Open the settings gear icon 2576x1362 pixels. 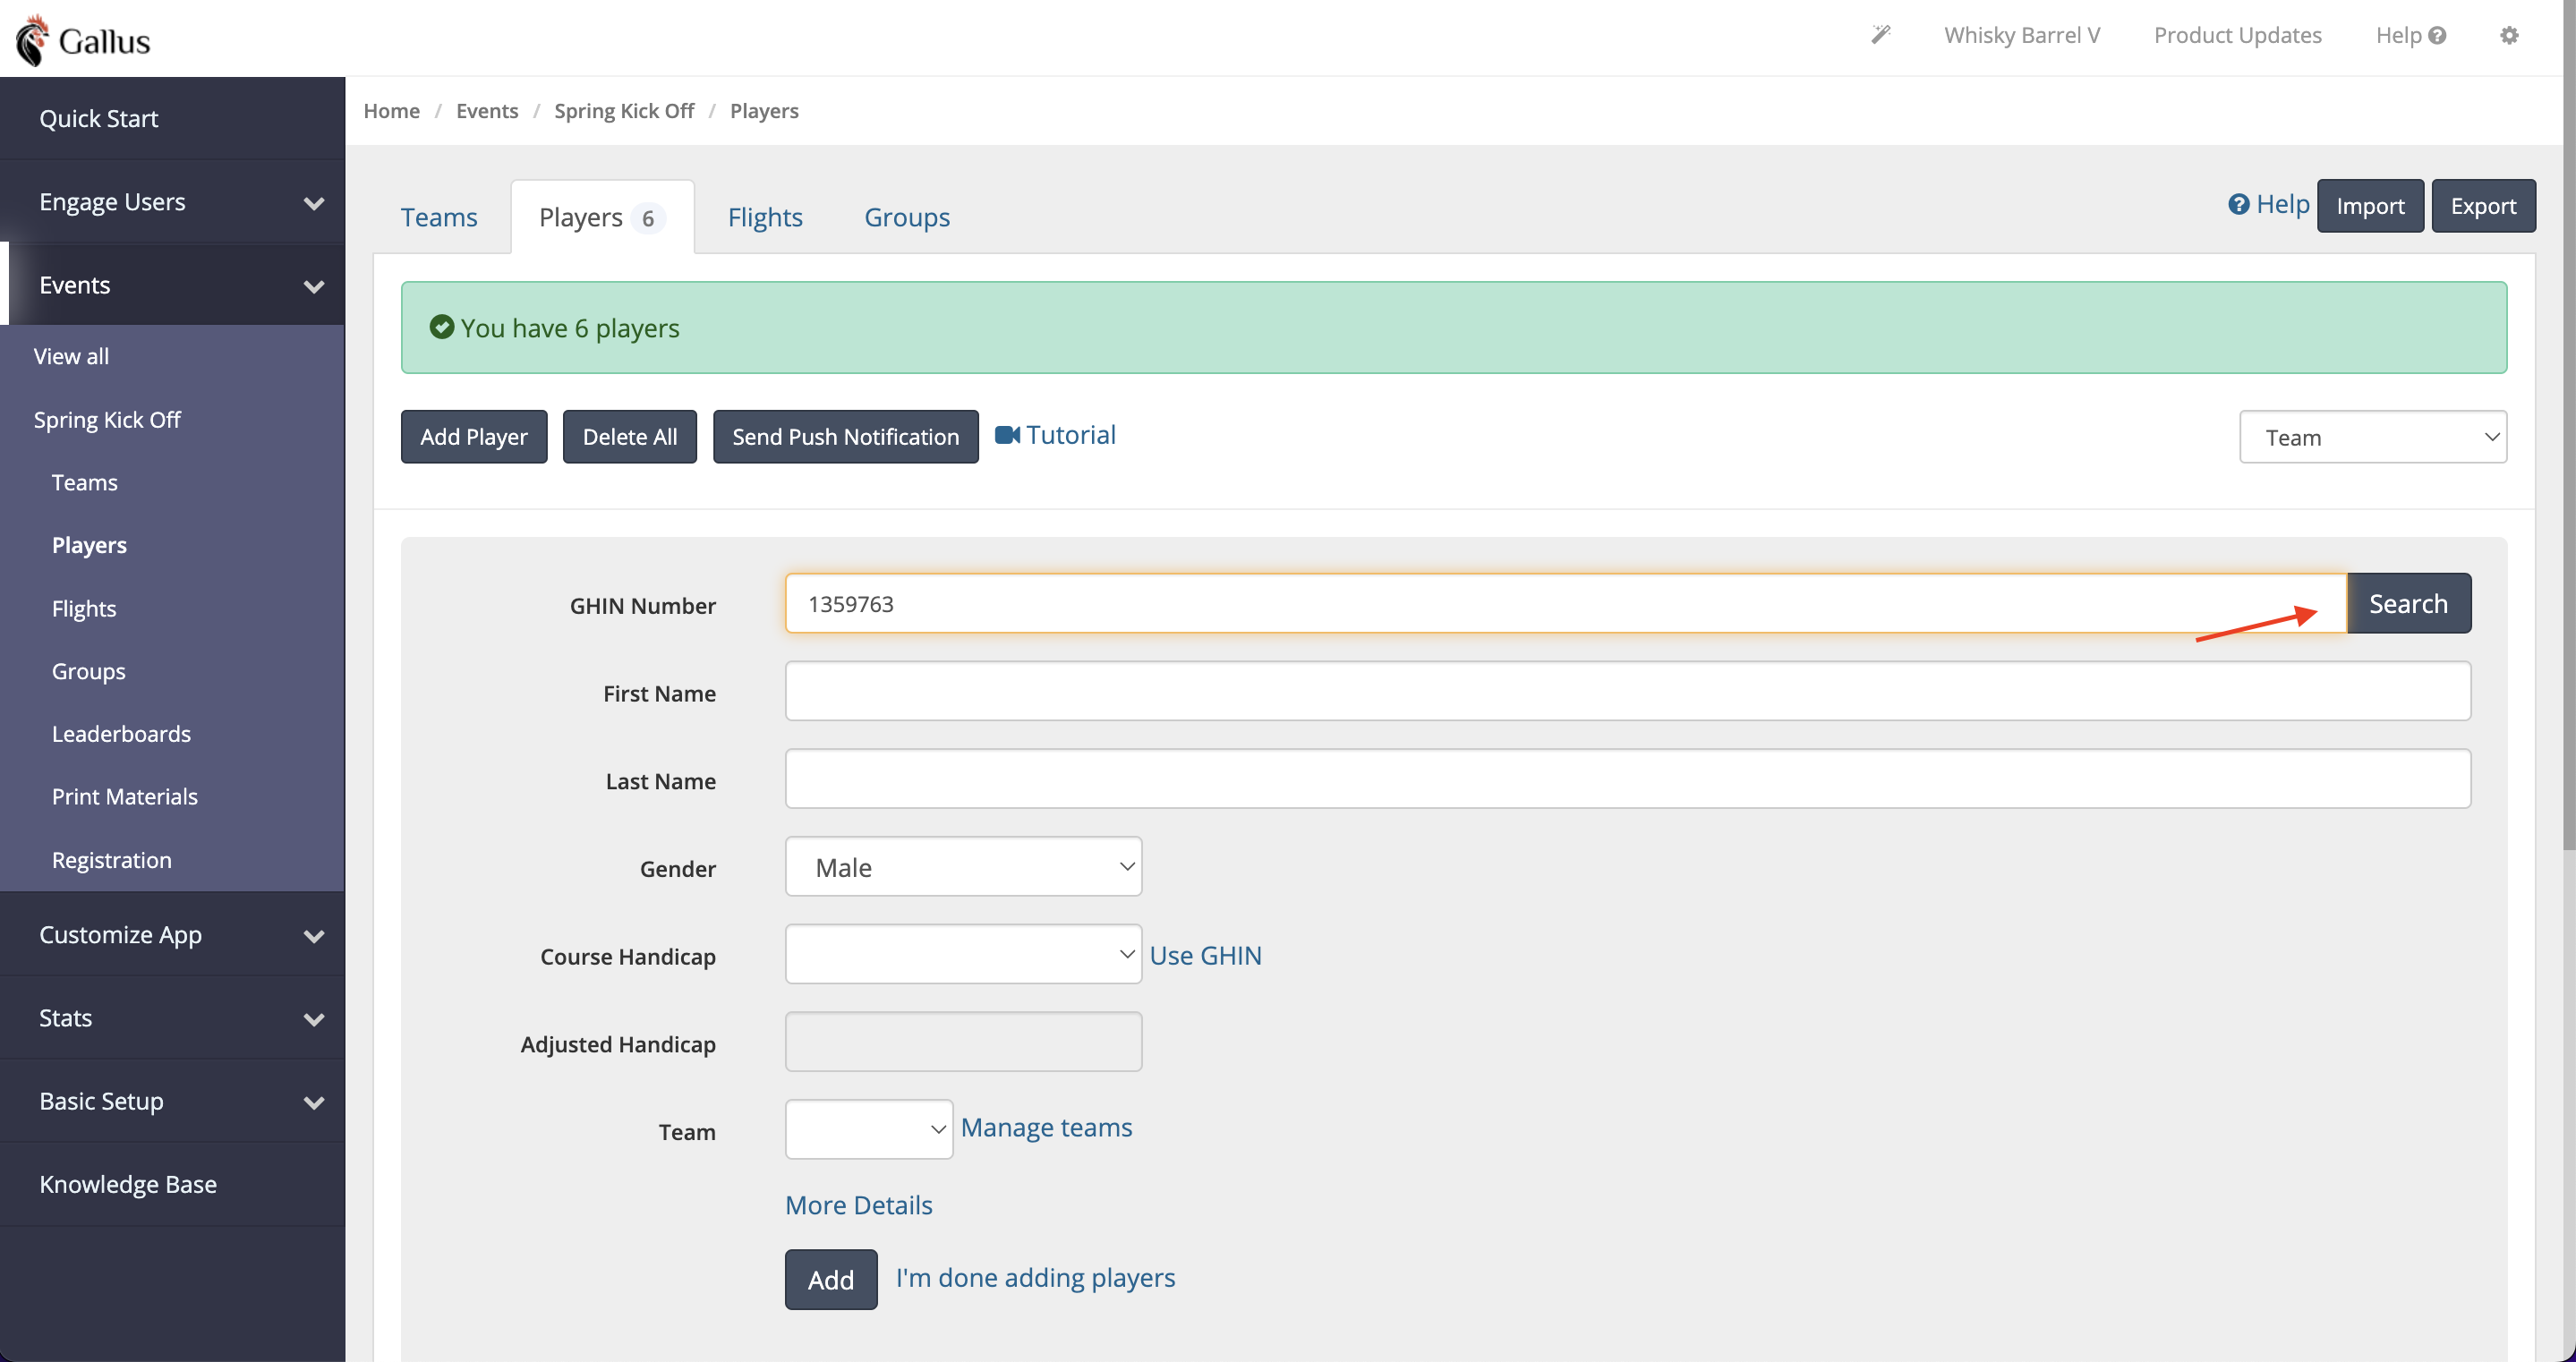tap(2509, 36)
